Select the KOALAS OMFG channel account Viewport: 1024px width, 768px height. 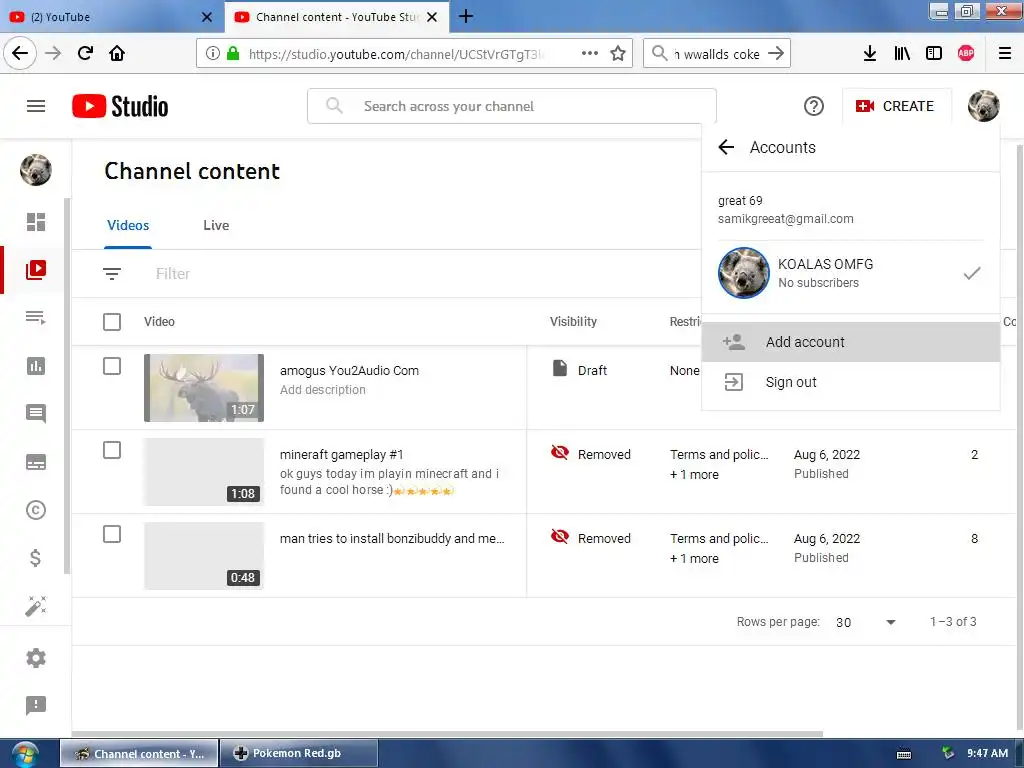851,273
